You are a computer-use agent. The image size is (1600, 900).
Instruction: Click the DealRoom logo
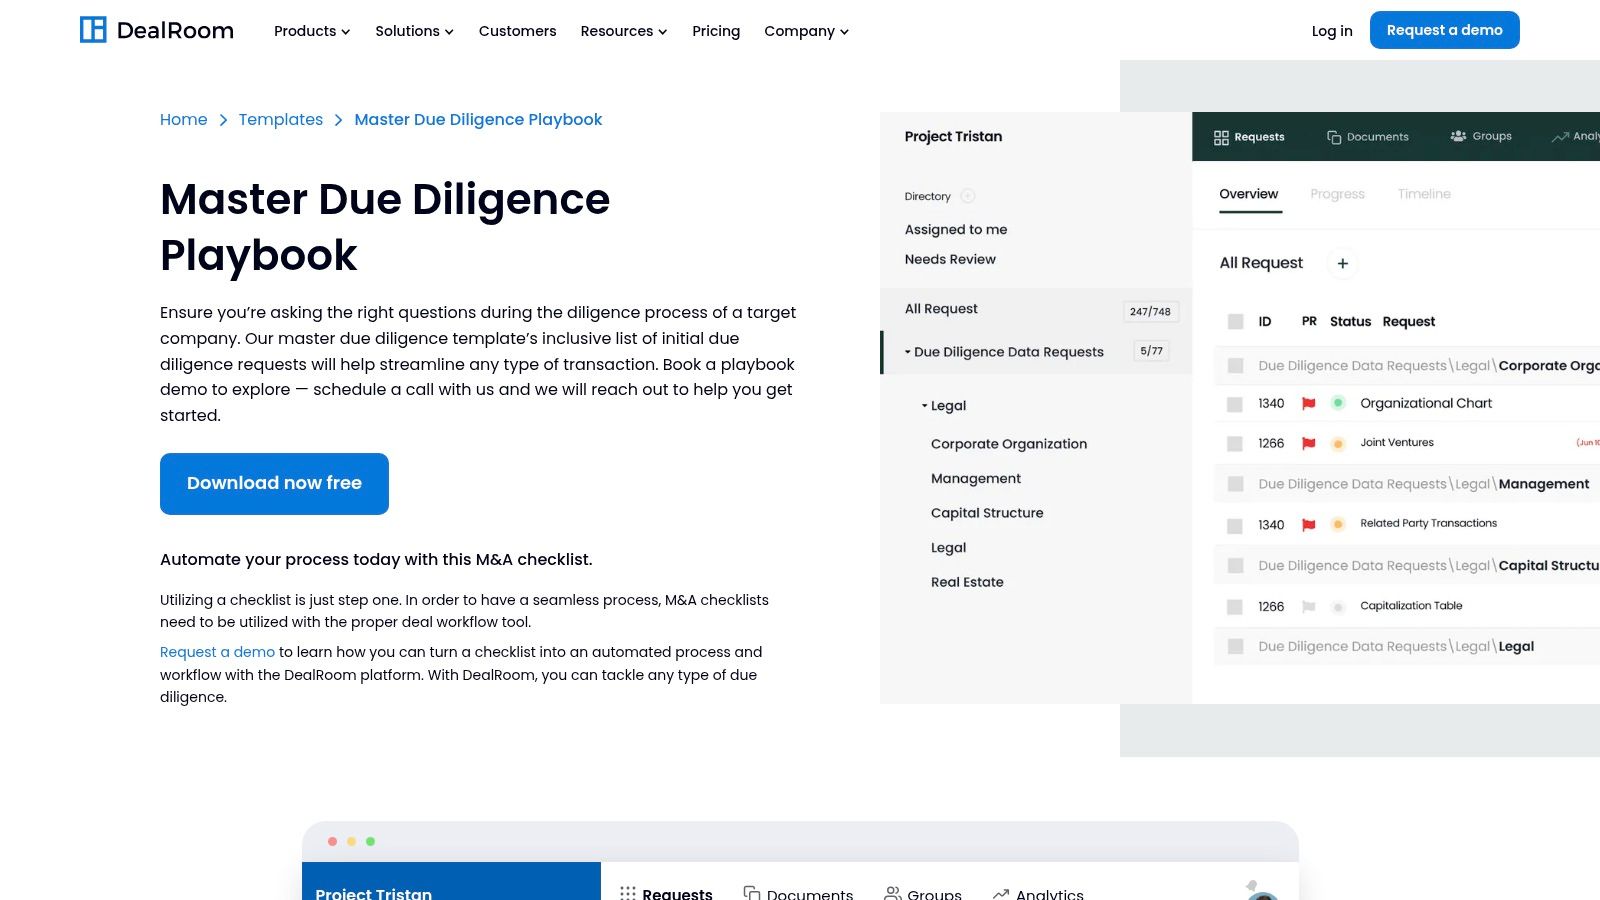(157, 30)
